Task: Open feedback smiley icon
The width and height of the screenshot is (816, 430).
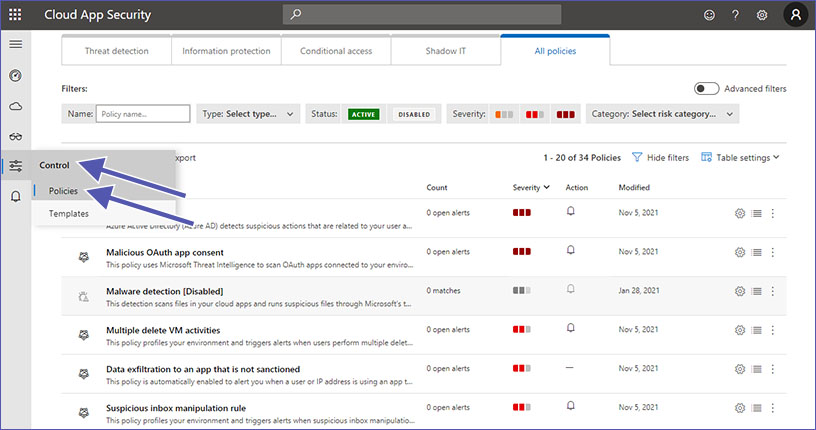Action: point(709,15)
